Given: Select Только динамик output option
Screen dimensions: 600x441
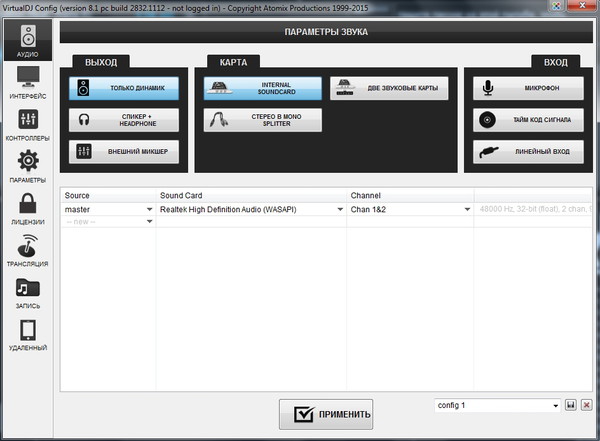Looking at the screenshot, I should [x=124, y=89].
